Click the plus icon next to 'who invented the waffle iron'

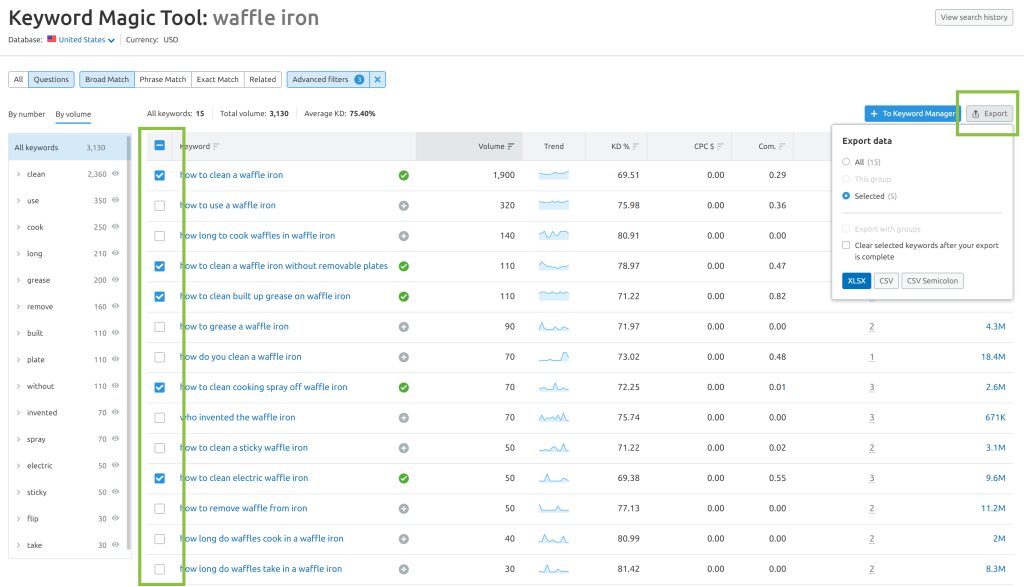(404, 417)
